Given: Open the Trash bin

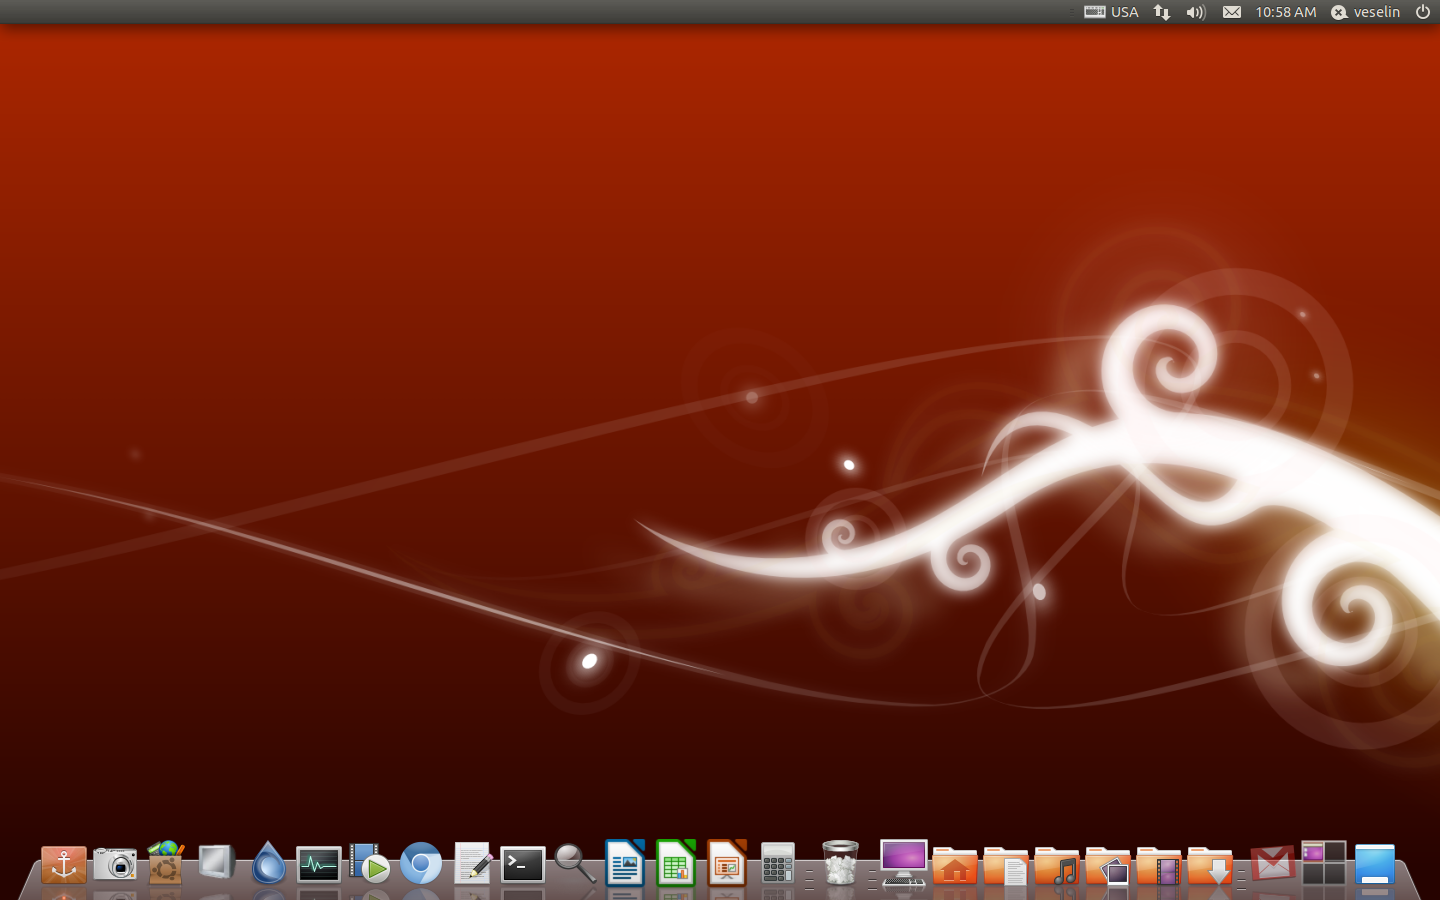Looking at the screenshot, I should click(841, 864).
